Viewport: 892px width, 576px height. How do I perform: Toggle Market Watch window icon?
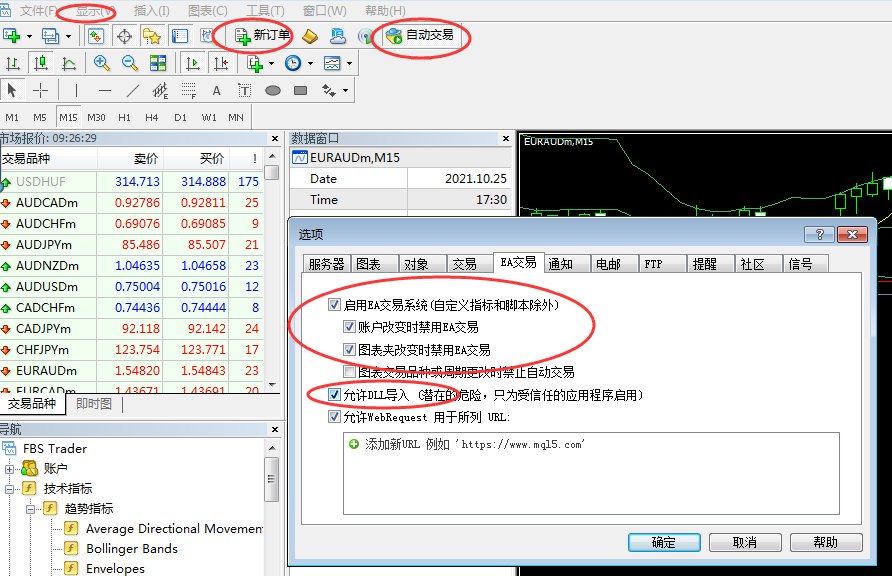(x=96, y=36)
